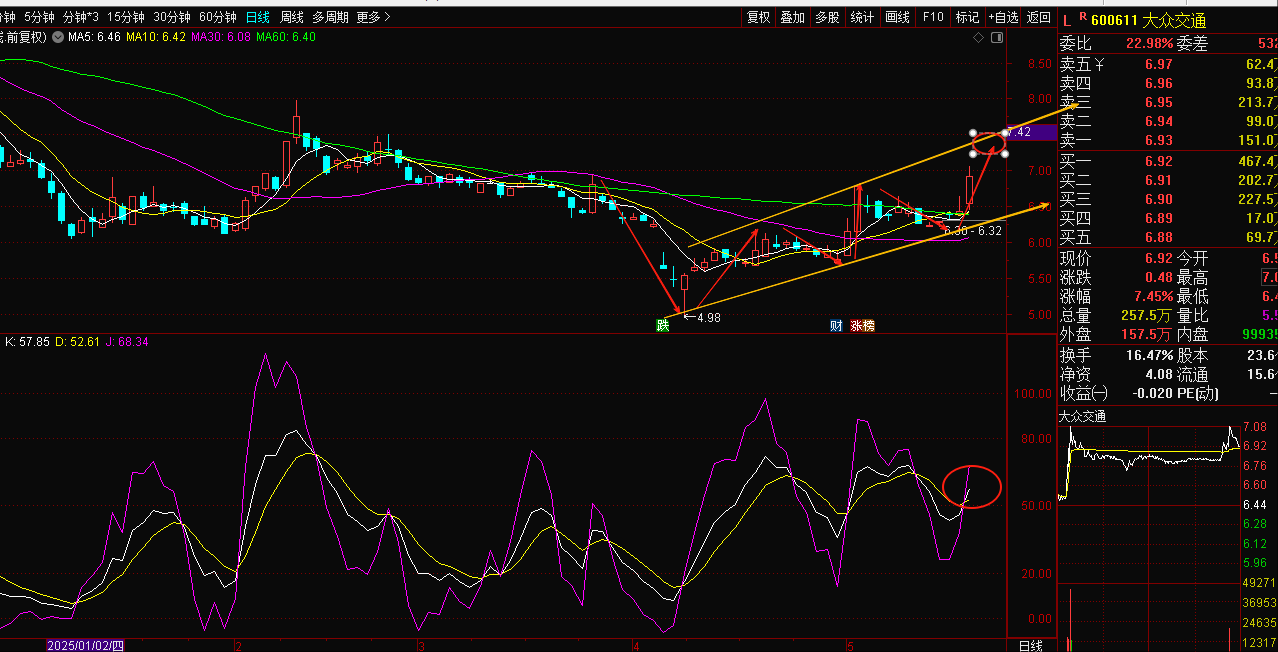Click the MA5: 6.46 indicator label

tap(94, 37)
